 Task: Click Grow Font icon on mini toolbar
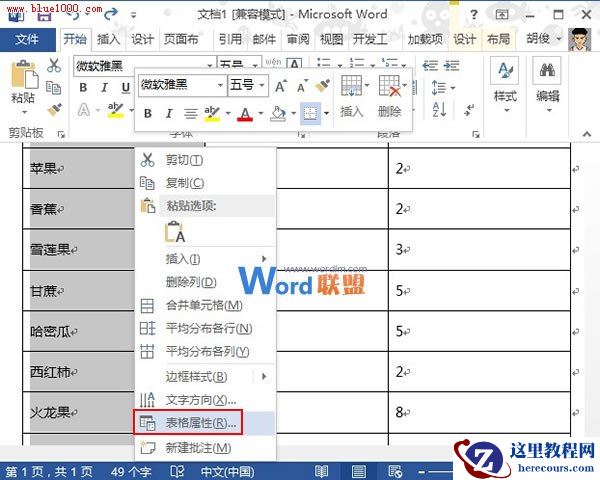pos(280,86)
